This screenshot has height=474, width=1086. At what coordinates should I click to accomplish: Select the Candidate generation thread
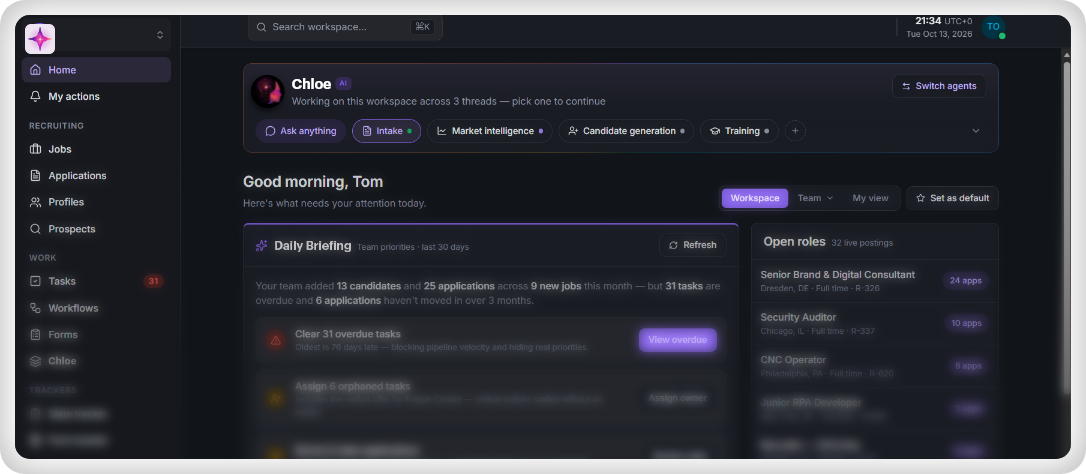click(626, 131)
